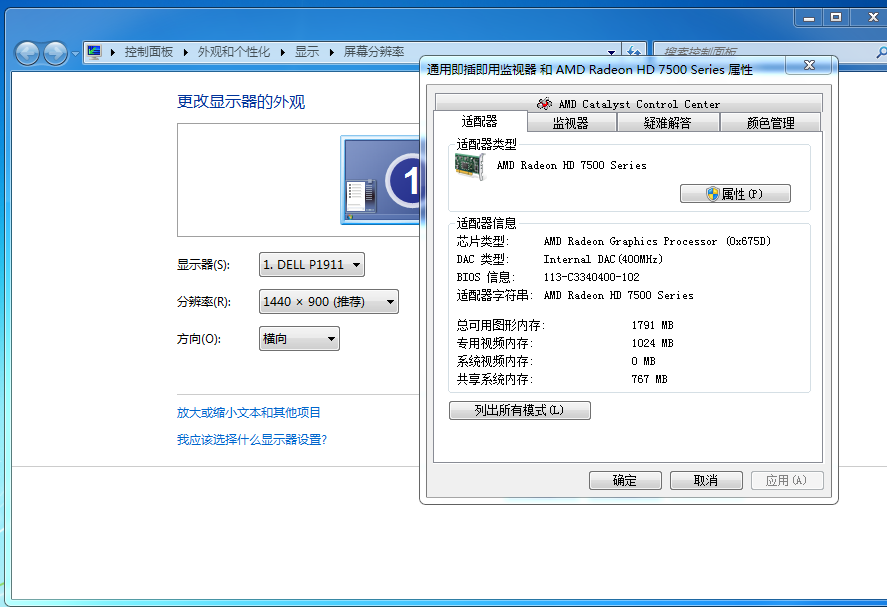Screen dimensions: 887x607
Task: Open the 颜色管理 tab
Action: pyautogui.click(x=770, y=123)
